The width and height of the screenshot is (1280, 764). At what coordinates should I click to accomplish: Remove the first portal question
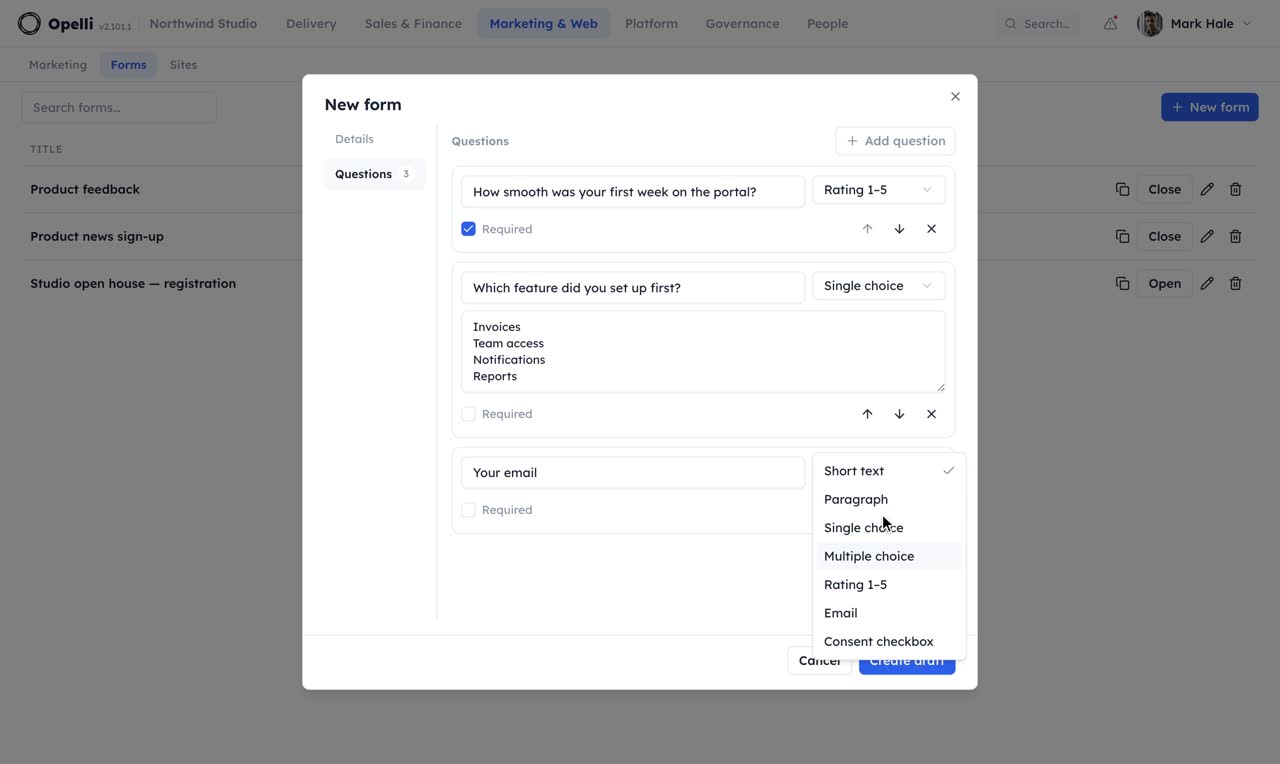point(931,229)
